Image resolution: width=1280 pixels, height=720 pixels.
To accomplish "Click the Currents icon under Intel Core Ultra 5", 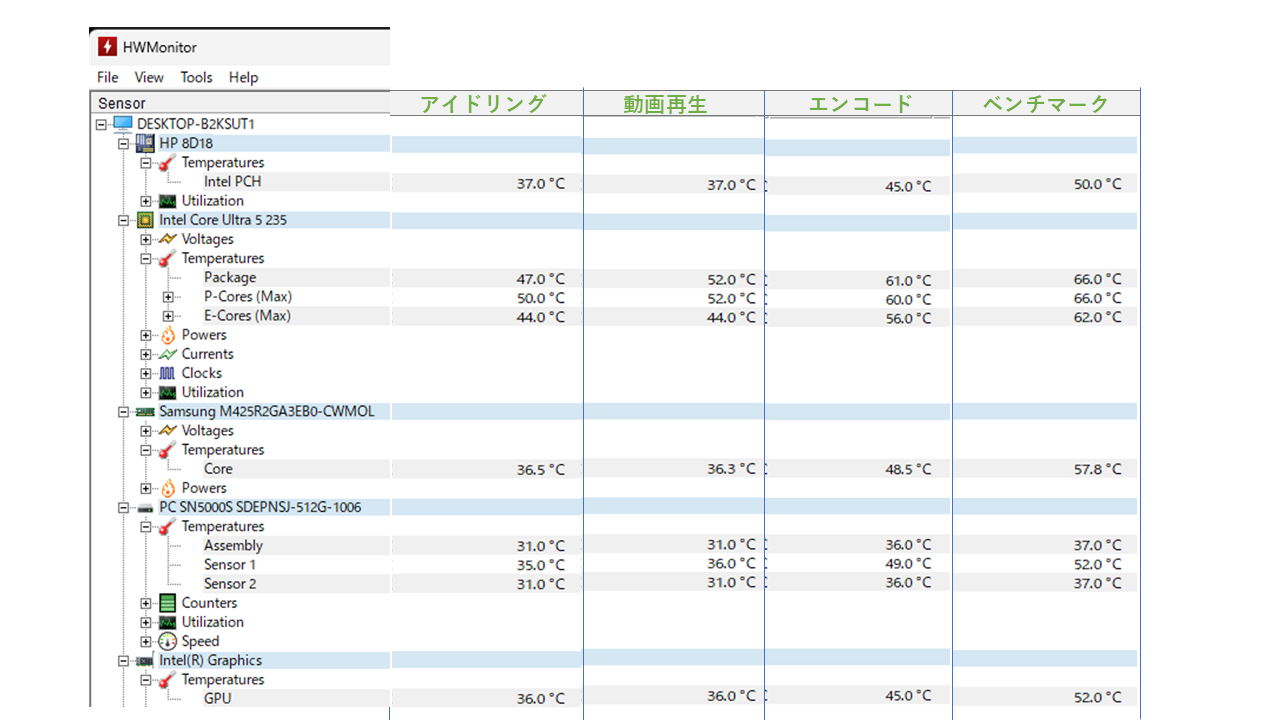I will (167, 354).
